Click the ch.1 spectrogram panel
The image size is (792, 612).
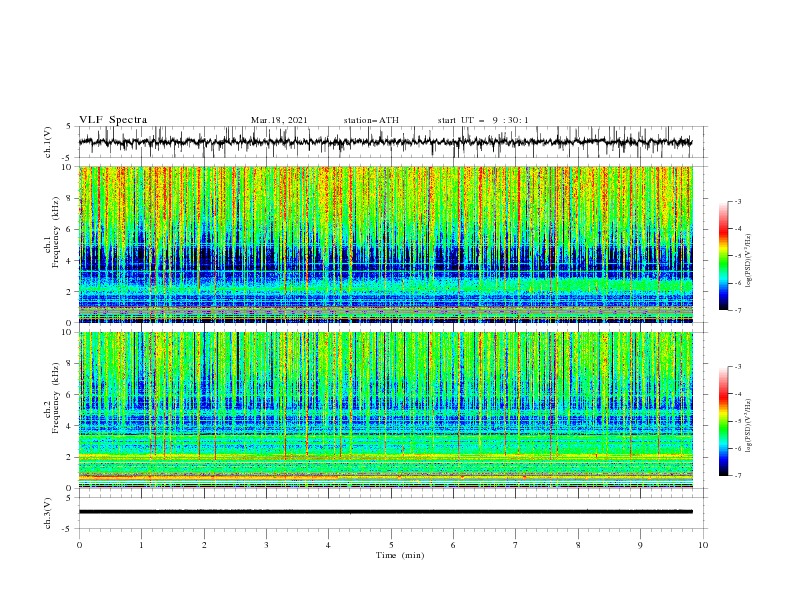[x=385, y=244]
